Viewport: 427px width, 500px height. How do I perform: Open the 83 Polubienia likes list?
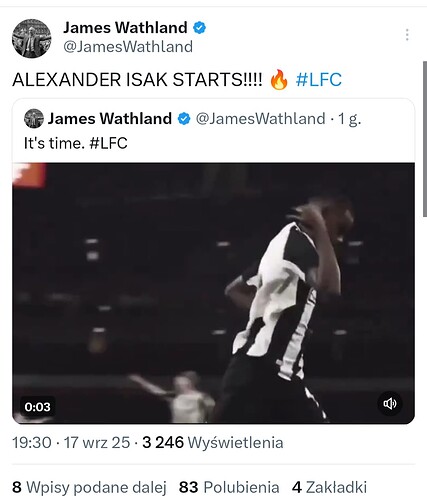[x=229, y=487]
